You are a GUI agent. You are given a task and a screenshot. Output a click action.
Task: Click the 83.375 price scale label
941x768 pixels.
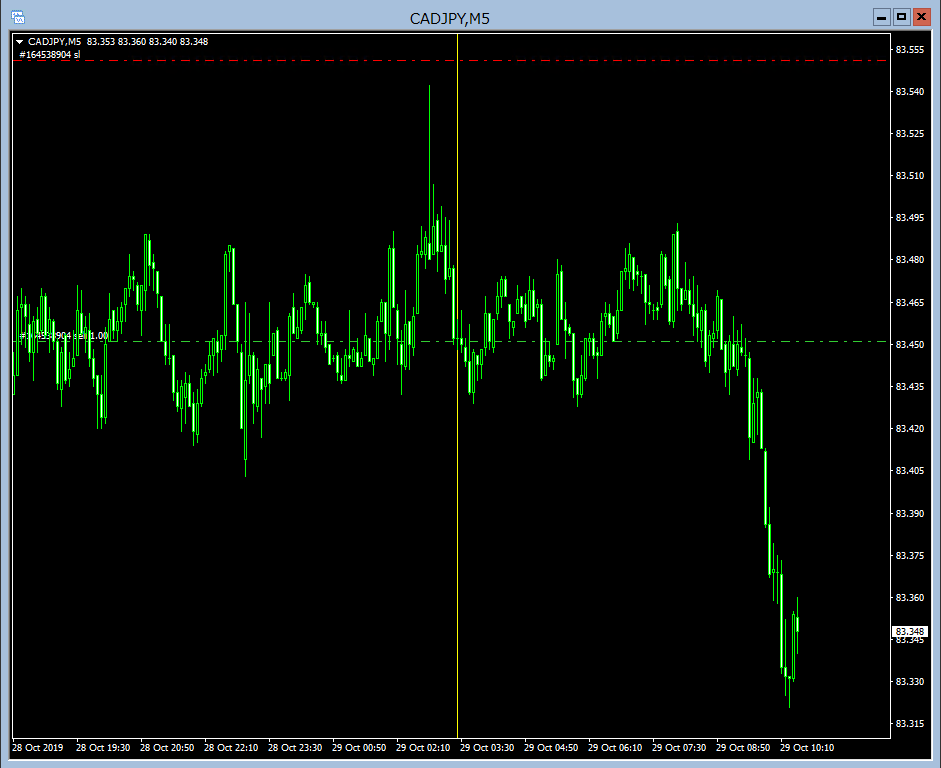click(x=910, y=556)
